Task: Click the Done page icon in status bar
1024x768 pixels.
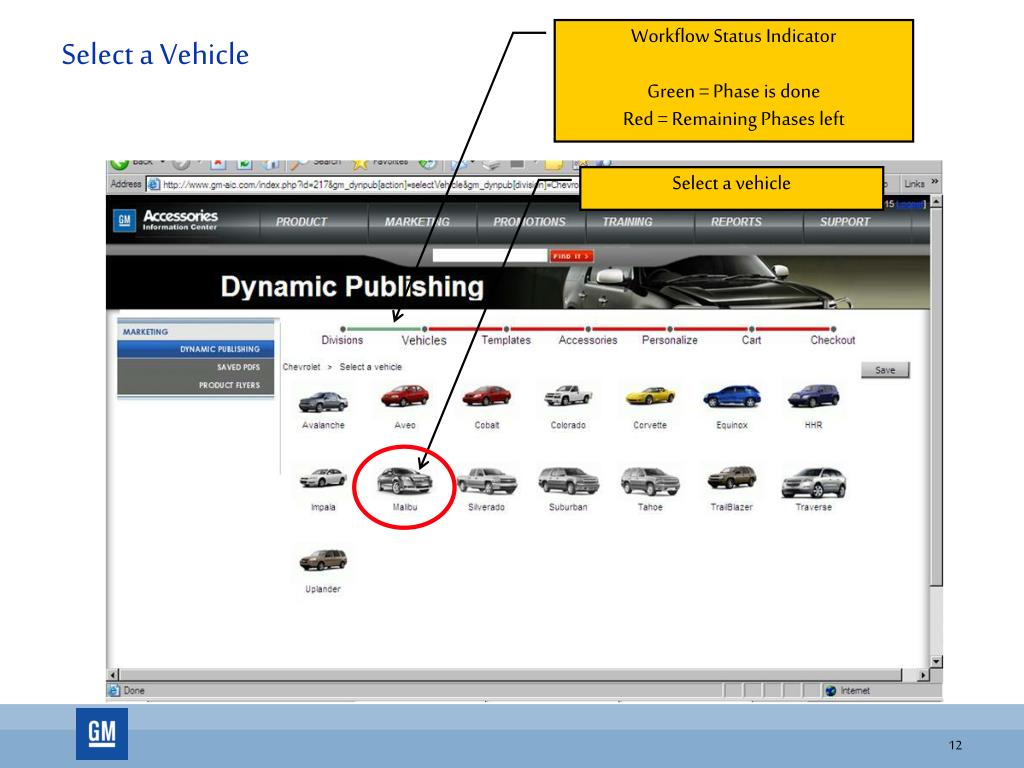Action: click(114, 690)
